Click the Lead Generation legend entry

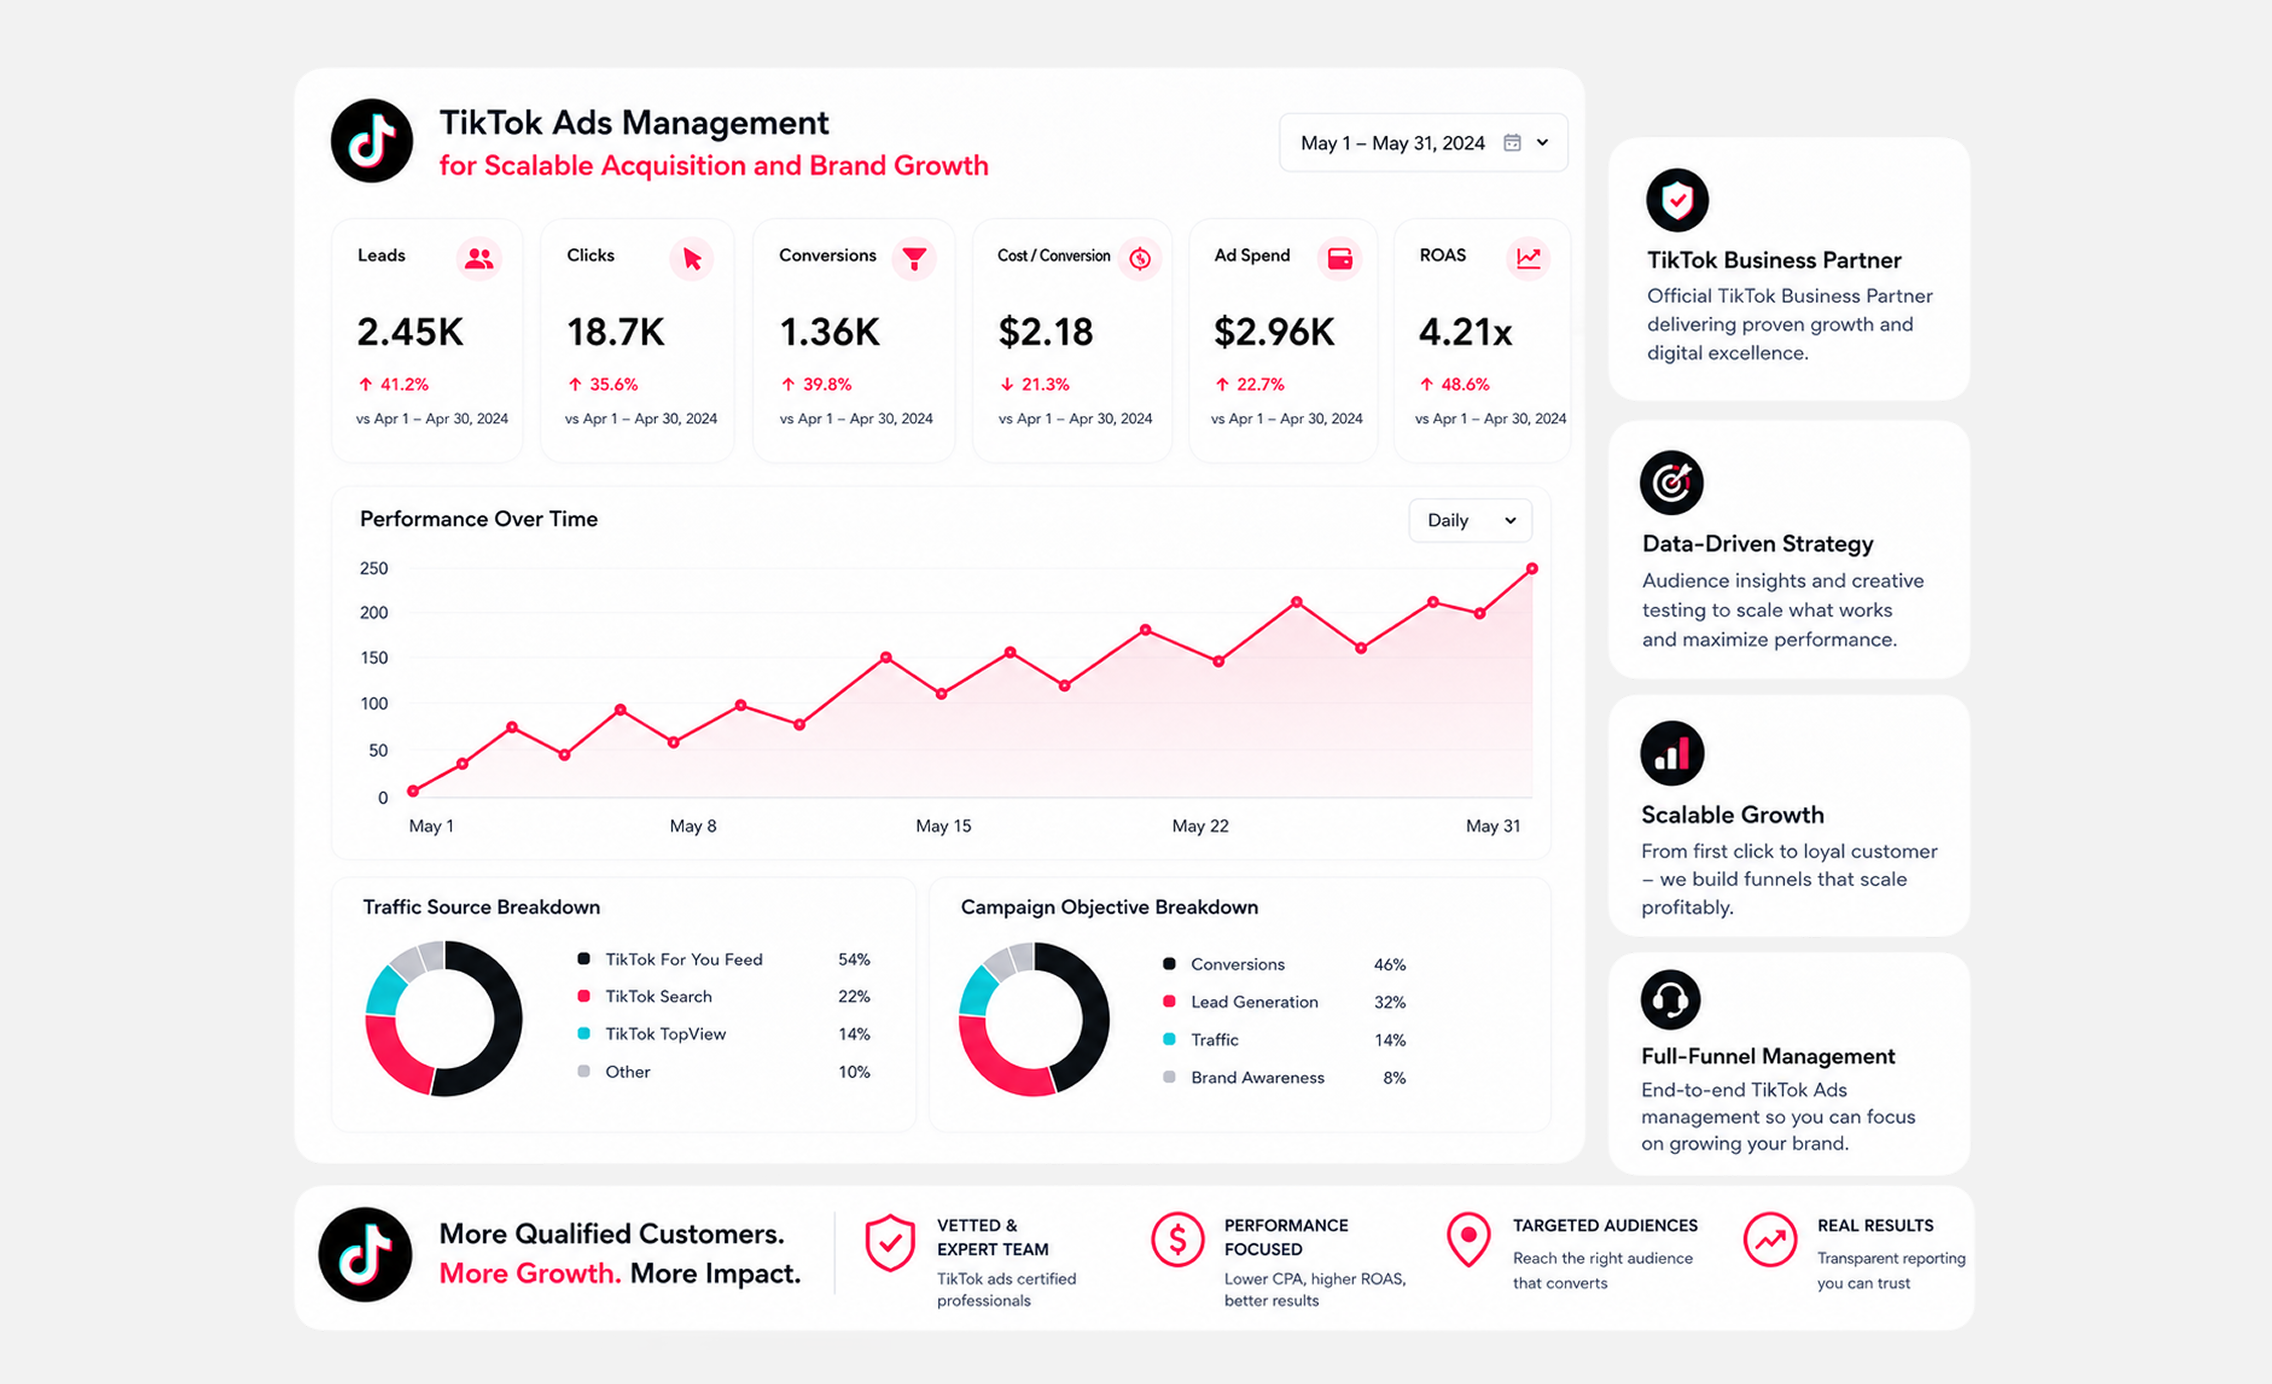point(1240,1002)
